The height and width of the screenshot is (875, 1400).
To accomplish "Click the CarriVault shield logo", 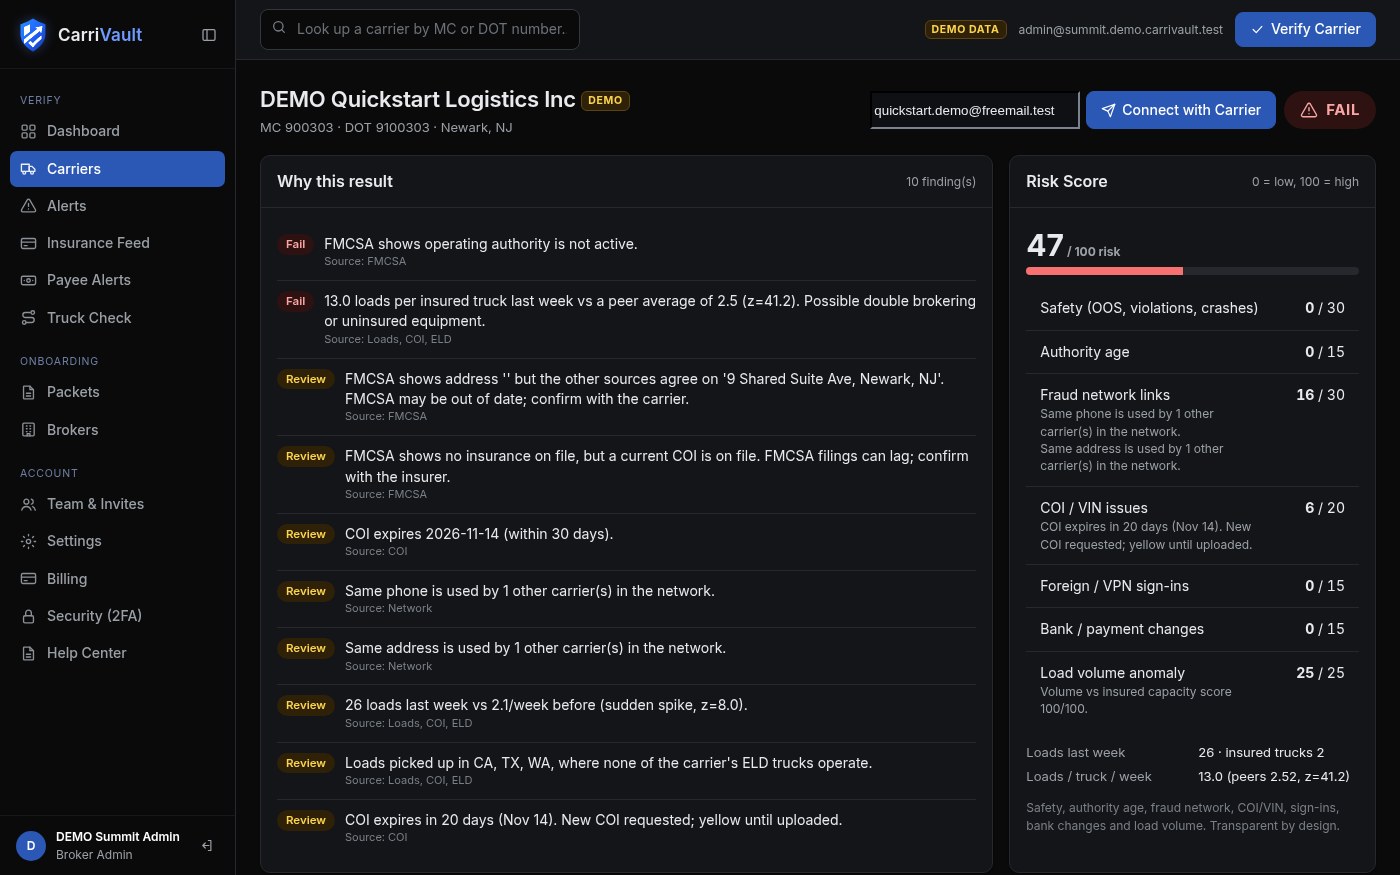I will click(x=33, y=35).
